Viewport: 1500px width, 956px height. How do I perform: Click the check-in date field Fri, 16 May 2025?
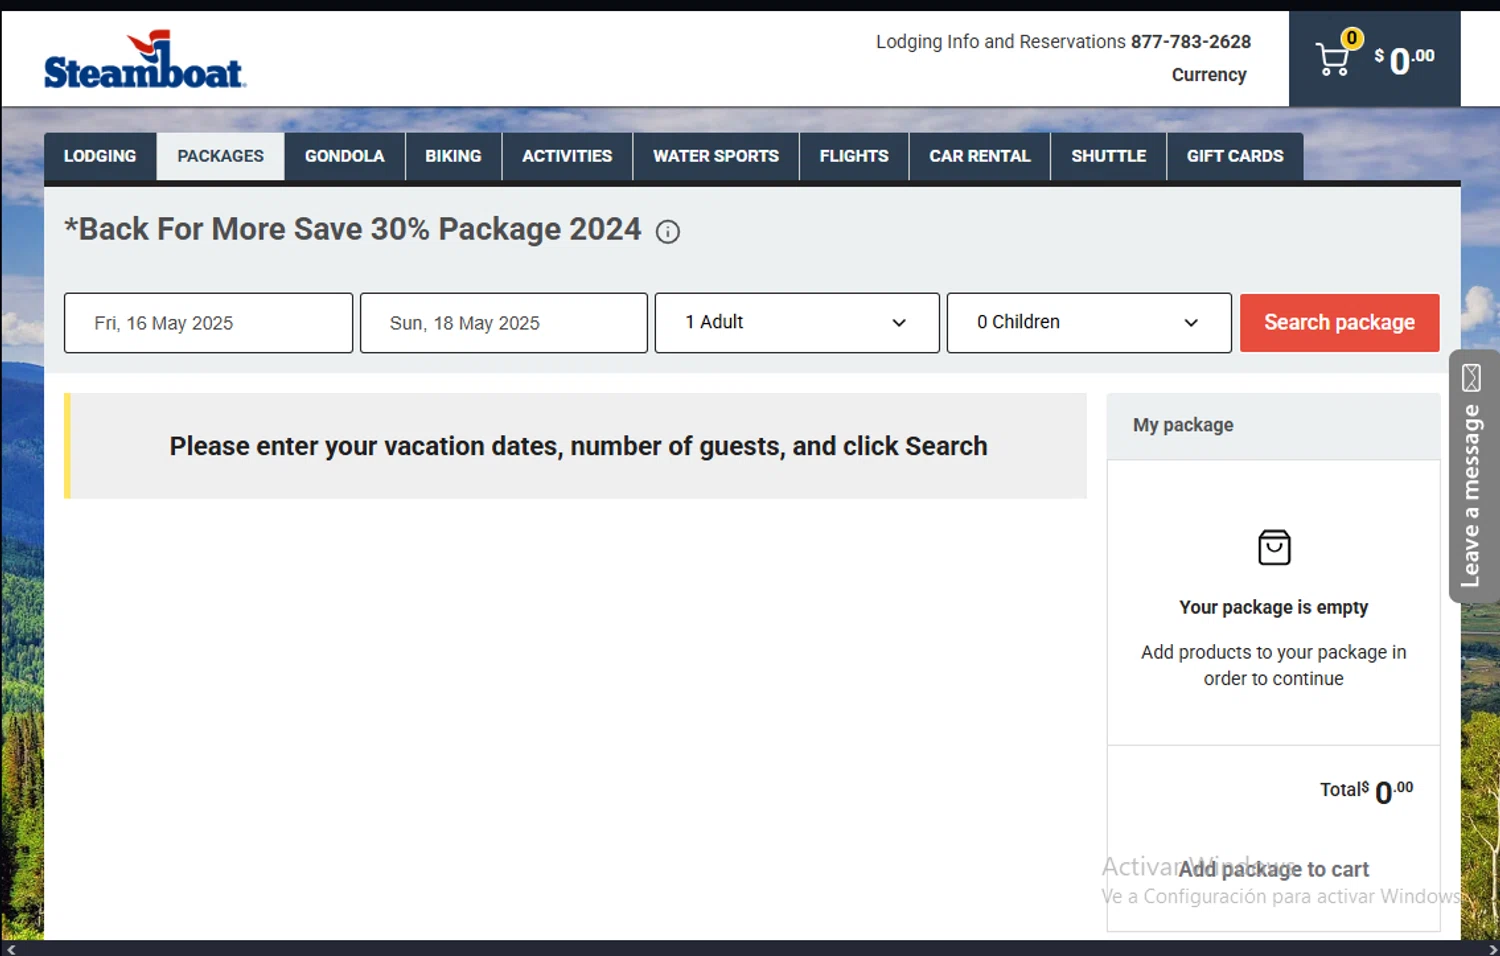click(x=208, y=323)
